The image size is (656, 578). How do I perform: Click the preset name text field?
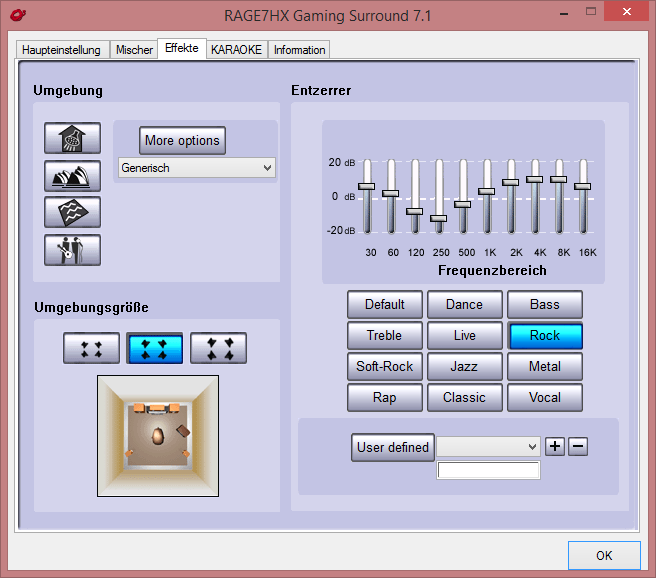click(x=488, y=470)
